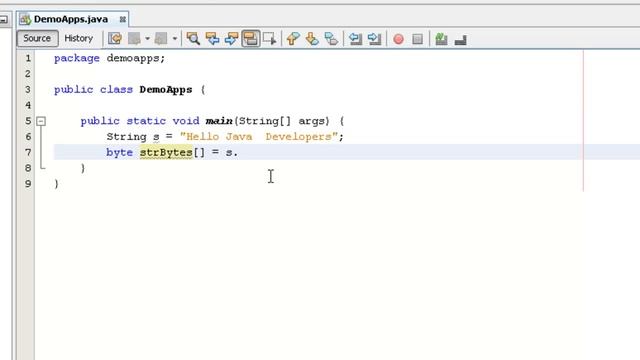Click the Find Previous Occurrence icon
640x360 pixels.
[212, 39]
